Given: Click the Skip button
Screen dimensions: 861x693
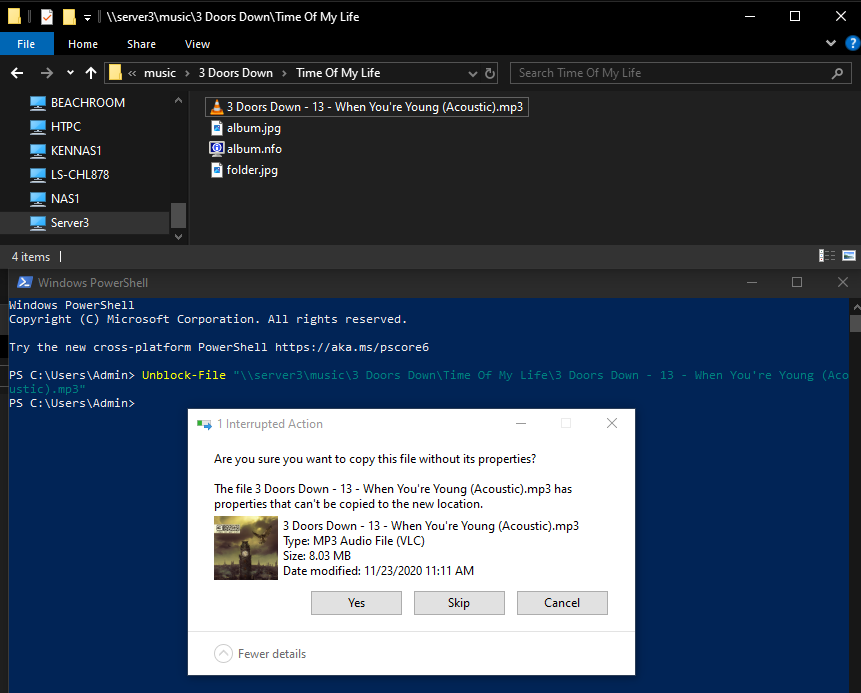Looking at the screenshot, I should [x=459, y=603].
